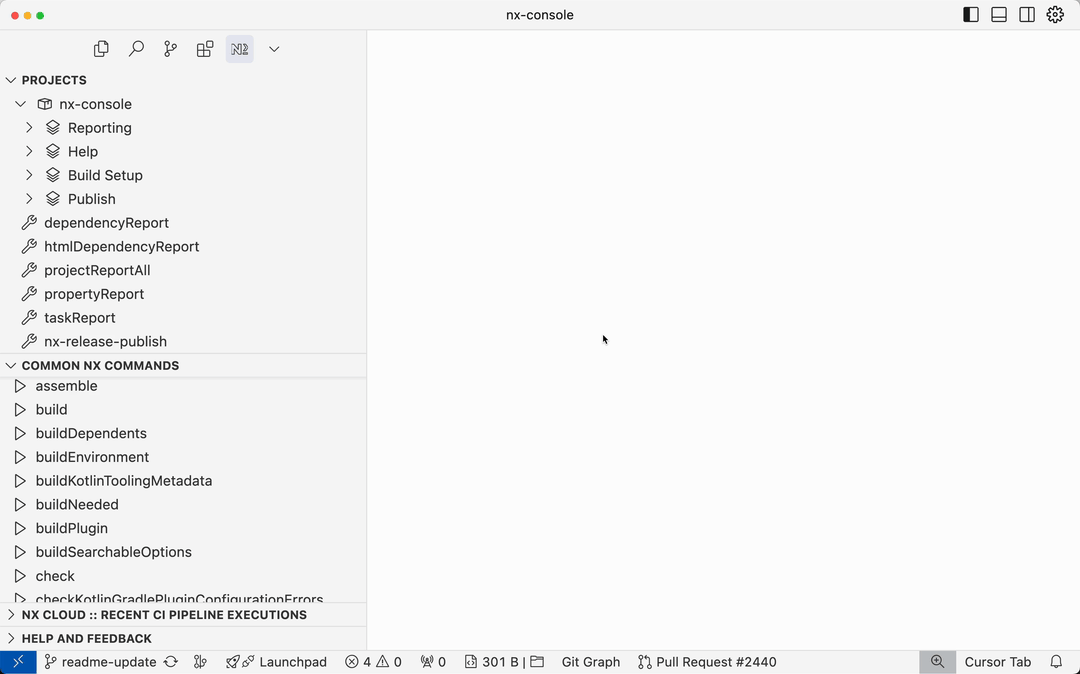Screen dimensions: 1080x674
Task: Click Cursor Tab in status bar
Action: coord(998,662)
